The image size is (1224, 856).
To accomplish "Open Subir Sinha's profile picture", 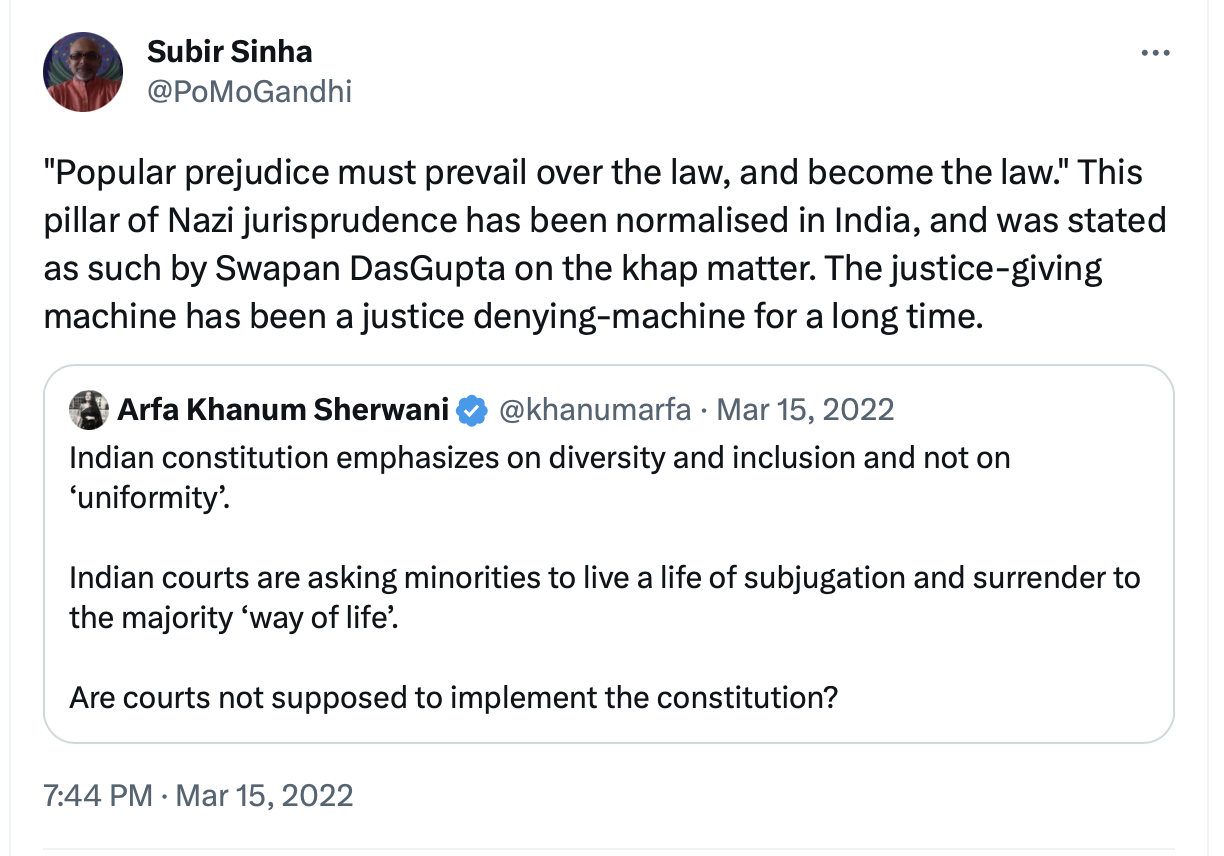I will (x=83, y=72).
